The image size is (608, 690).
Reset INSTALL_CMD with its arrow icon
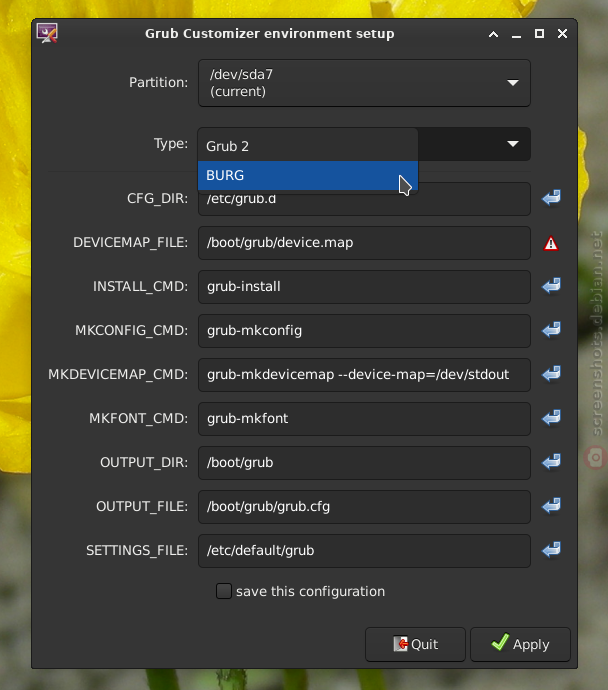point(551,286)
